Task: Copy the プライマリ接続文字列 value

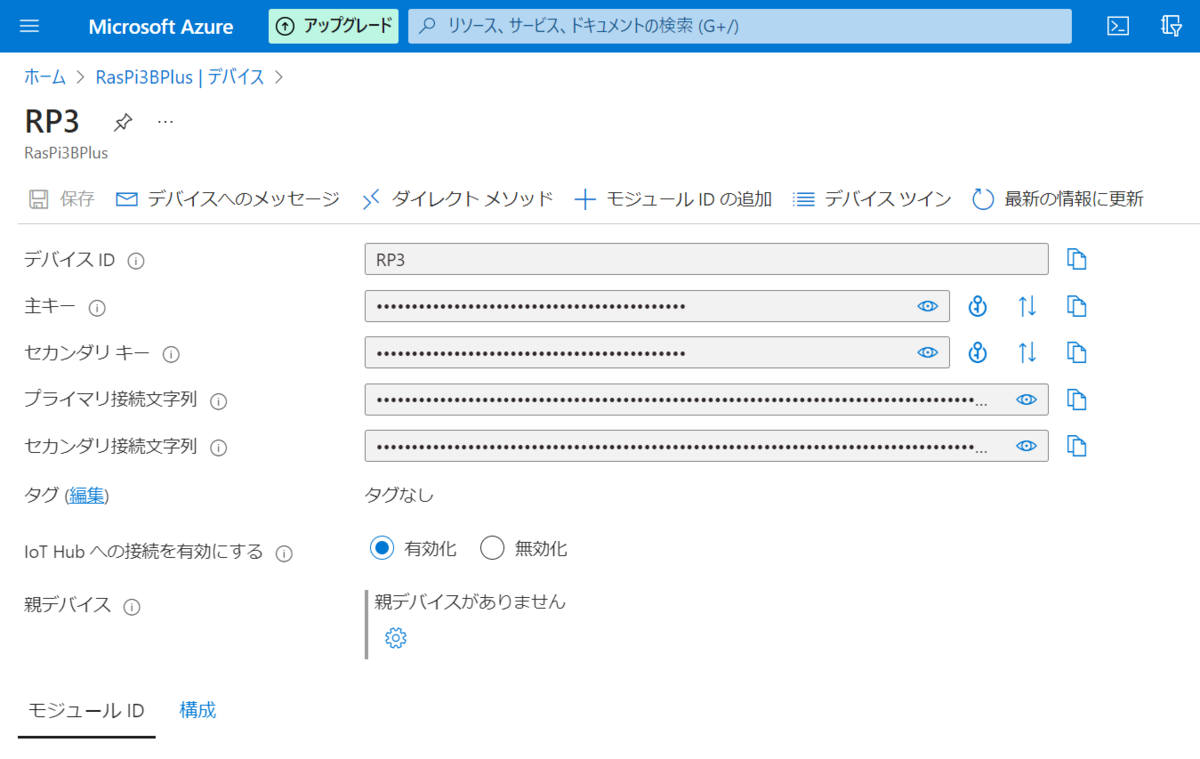Action: click(x=1076, y=399)
